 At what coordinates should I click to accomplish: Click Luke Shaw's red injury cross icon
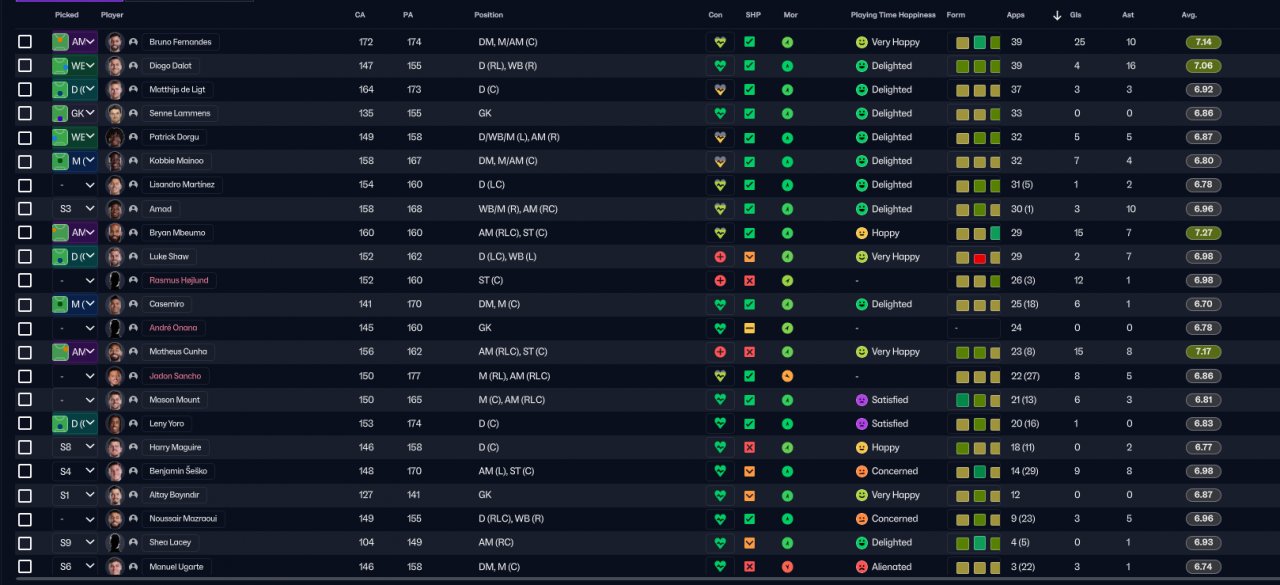(719, 257)
